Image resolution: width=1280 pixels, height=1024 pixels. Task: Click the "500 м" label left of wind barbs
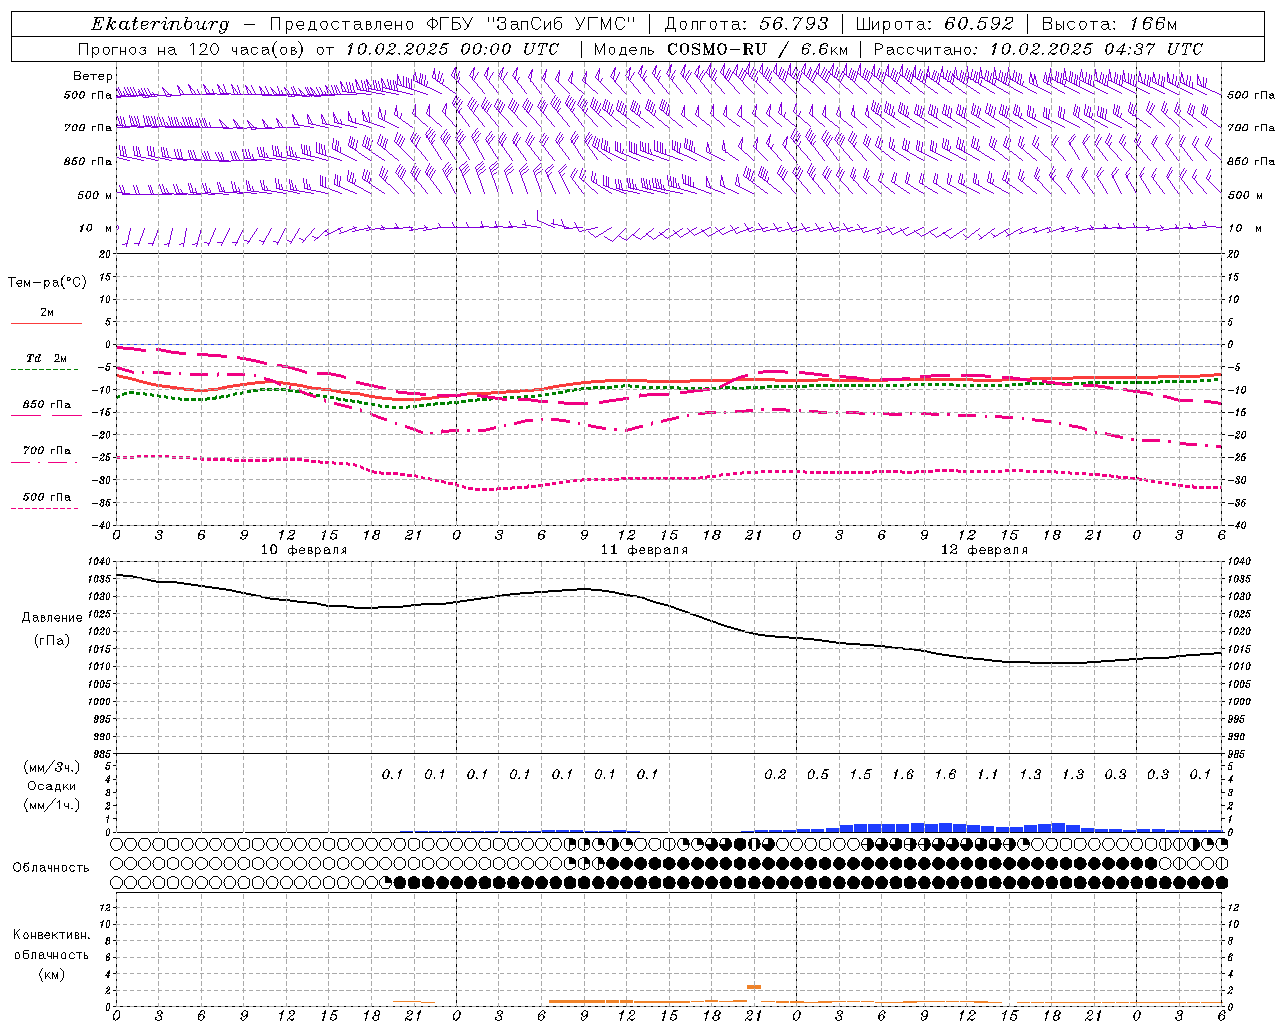click(96, 195)
